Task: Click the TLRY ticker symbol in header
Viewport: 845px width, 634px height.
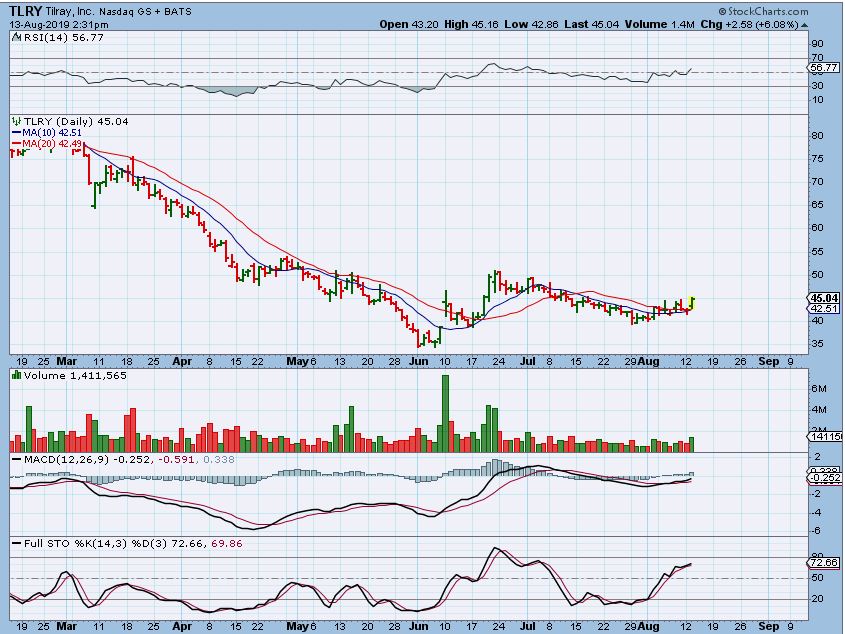Action: click(x=25, y=11)
